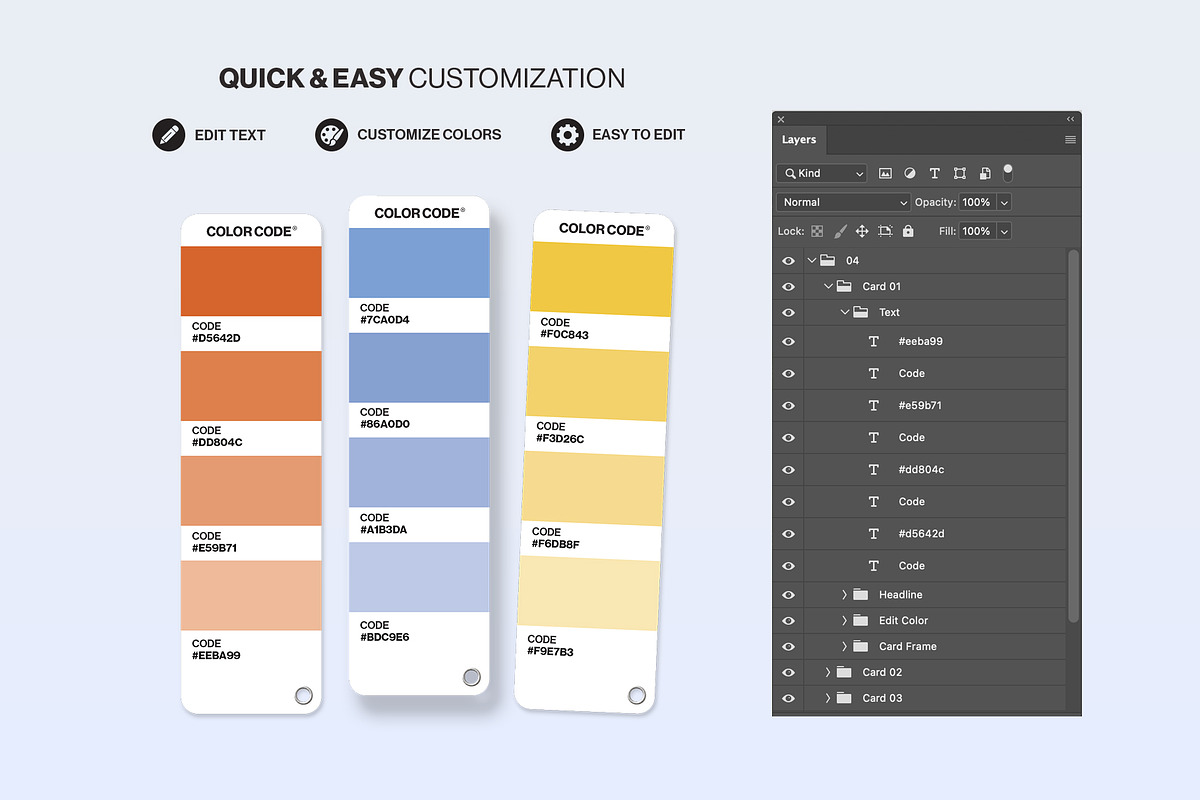The height and width of the screenshot is (800, 1200).
Task: Select the #e59b71 layer name
Action: (920, 405)
